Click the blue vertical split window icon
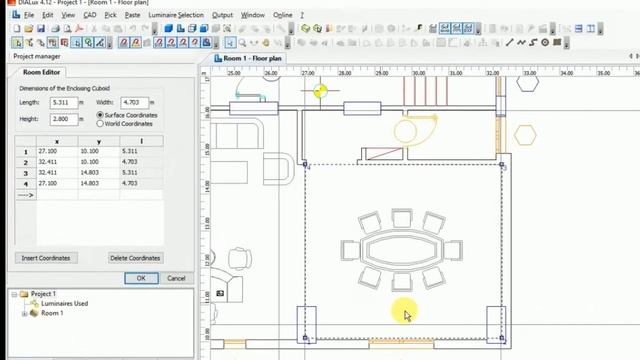This screenshot has width=640, height=360. (x=591, y=29)
